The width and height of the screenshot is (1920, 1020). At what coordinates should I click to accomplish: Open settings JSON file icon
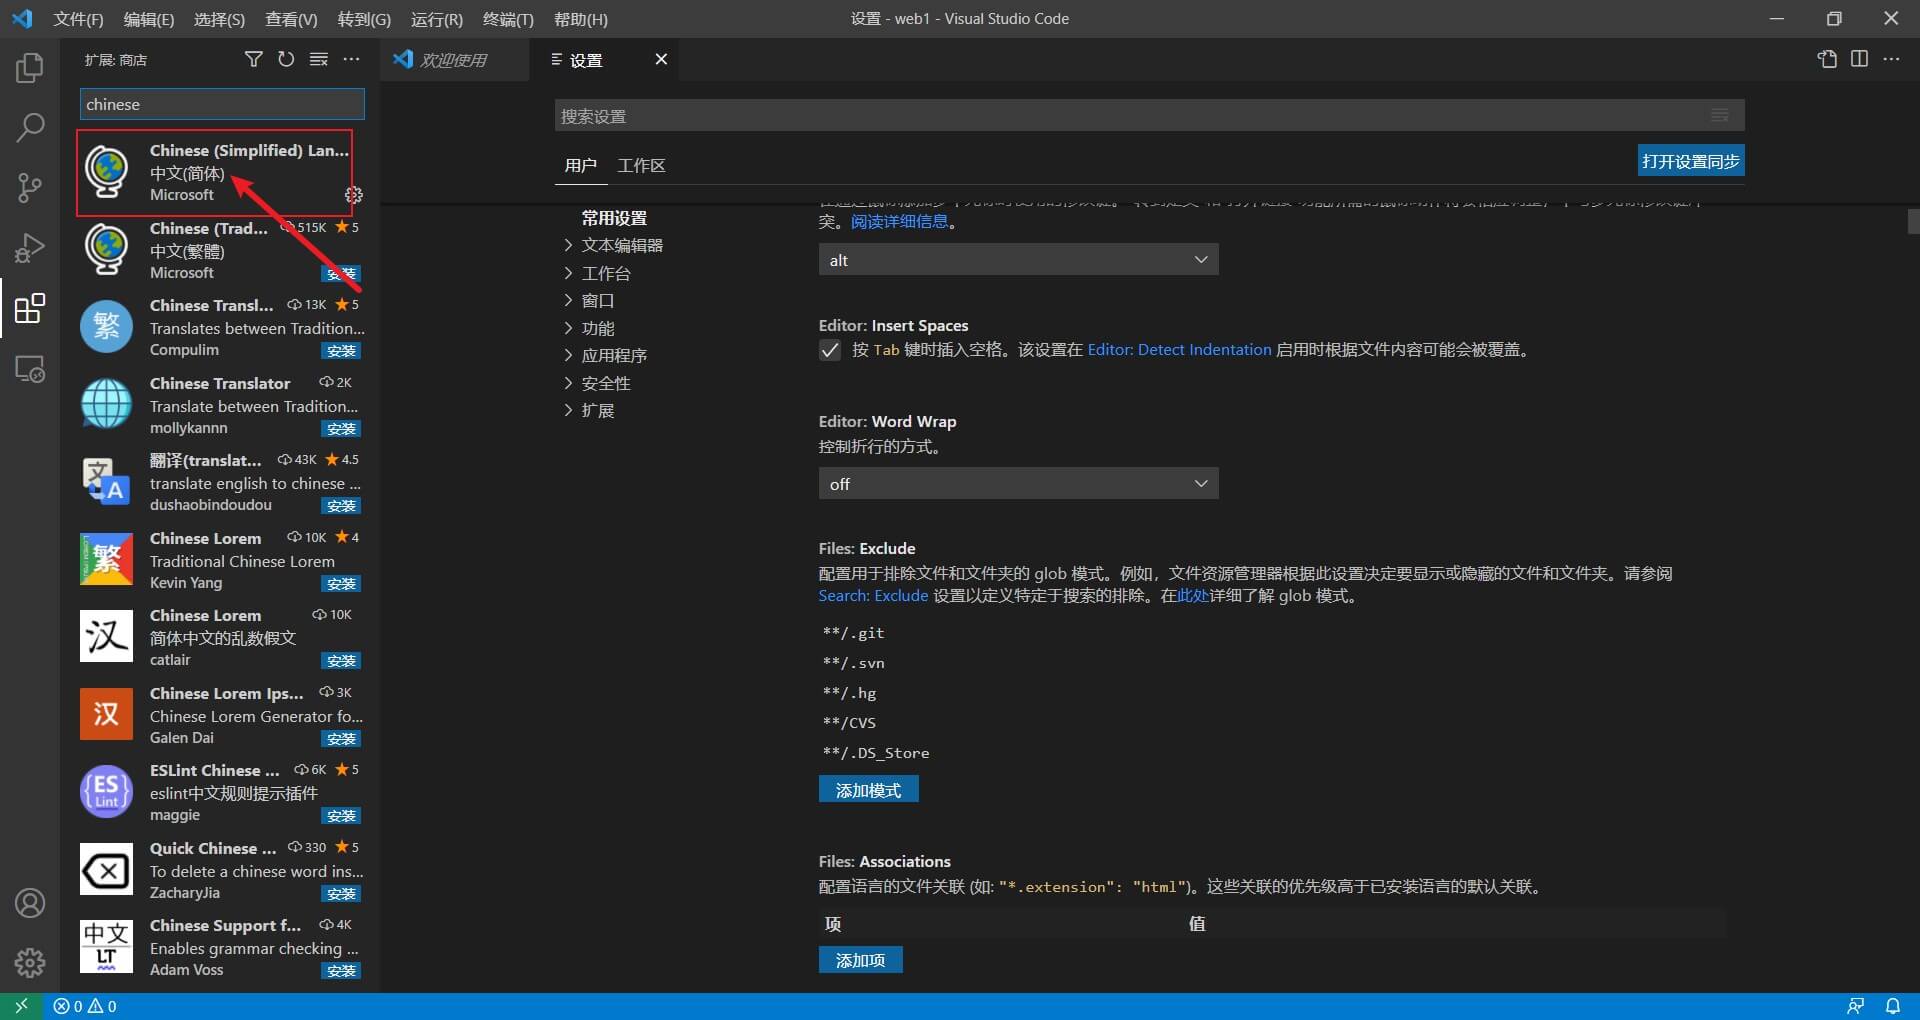coord(1827,59)
